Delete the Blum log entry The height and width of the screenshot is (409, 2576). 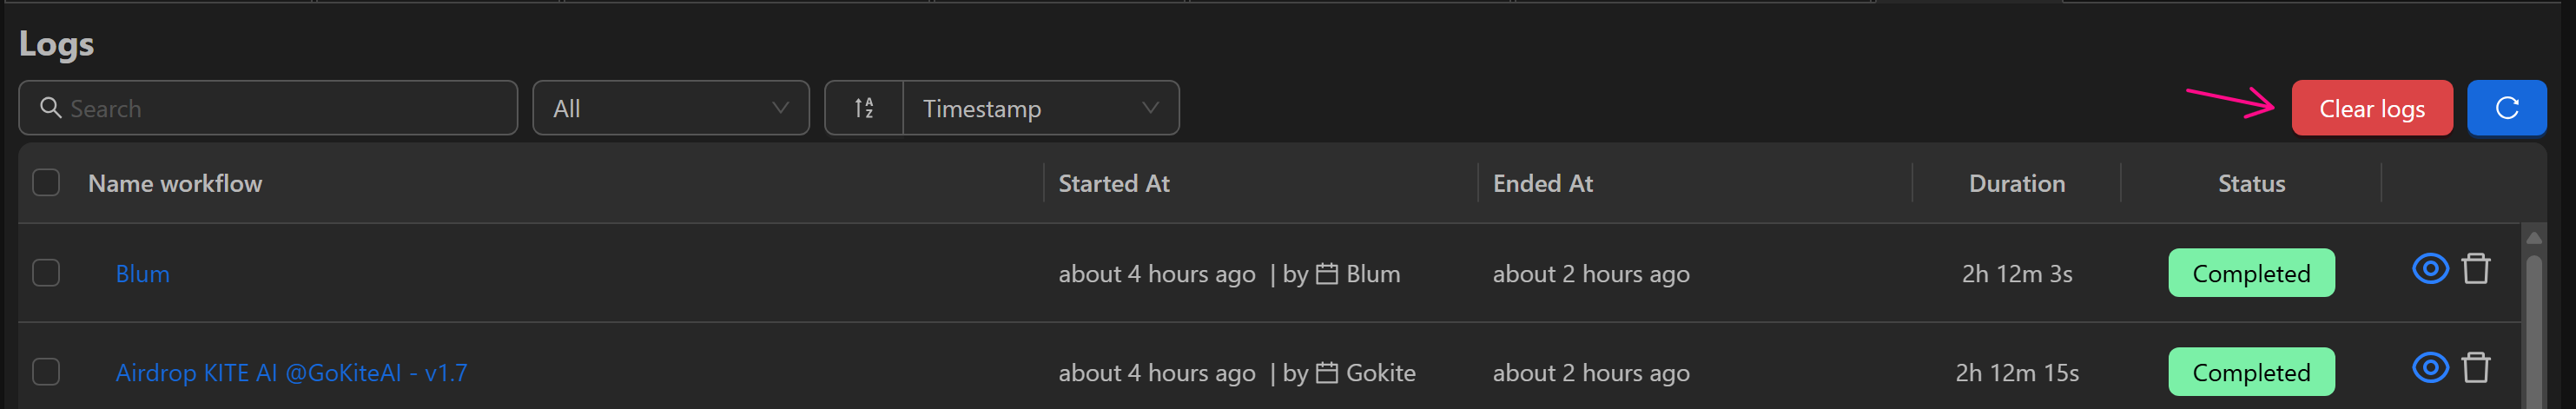coord(2475,269)
